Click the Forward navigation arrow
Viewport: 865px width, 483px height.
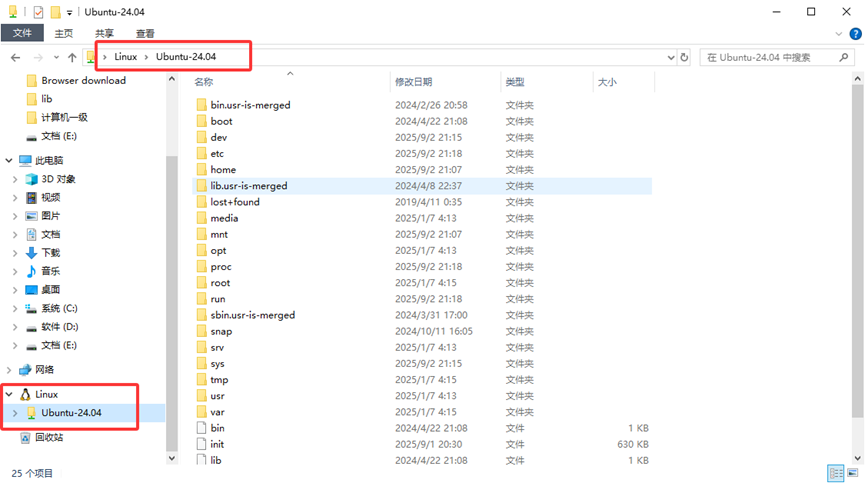(38, 57)
